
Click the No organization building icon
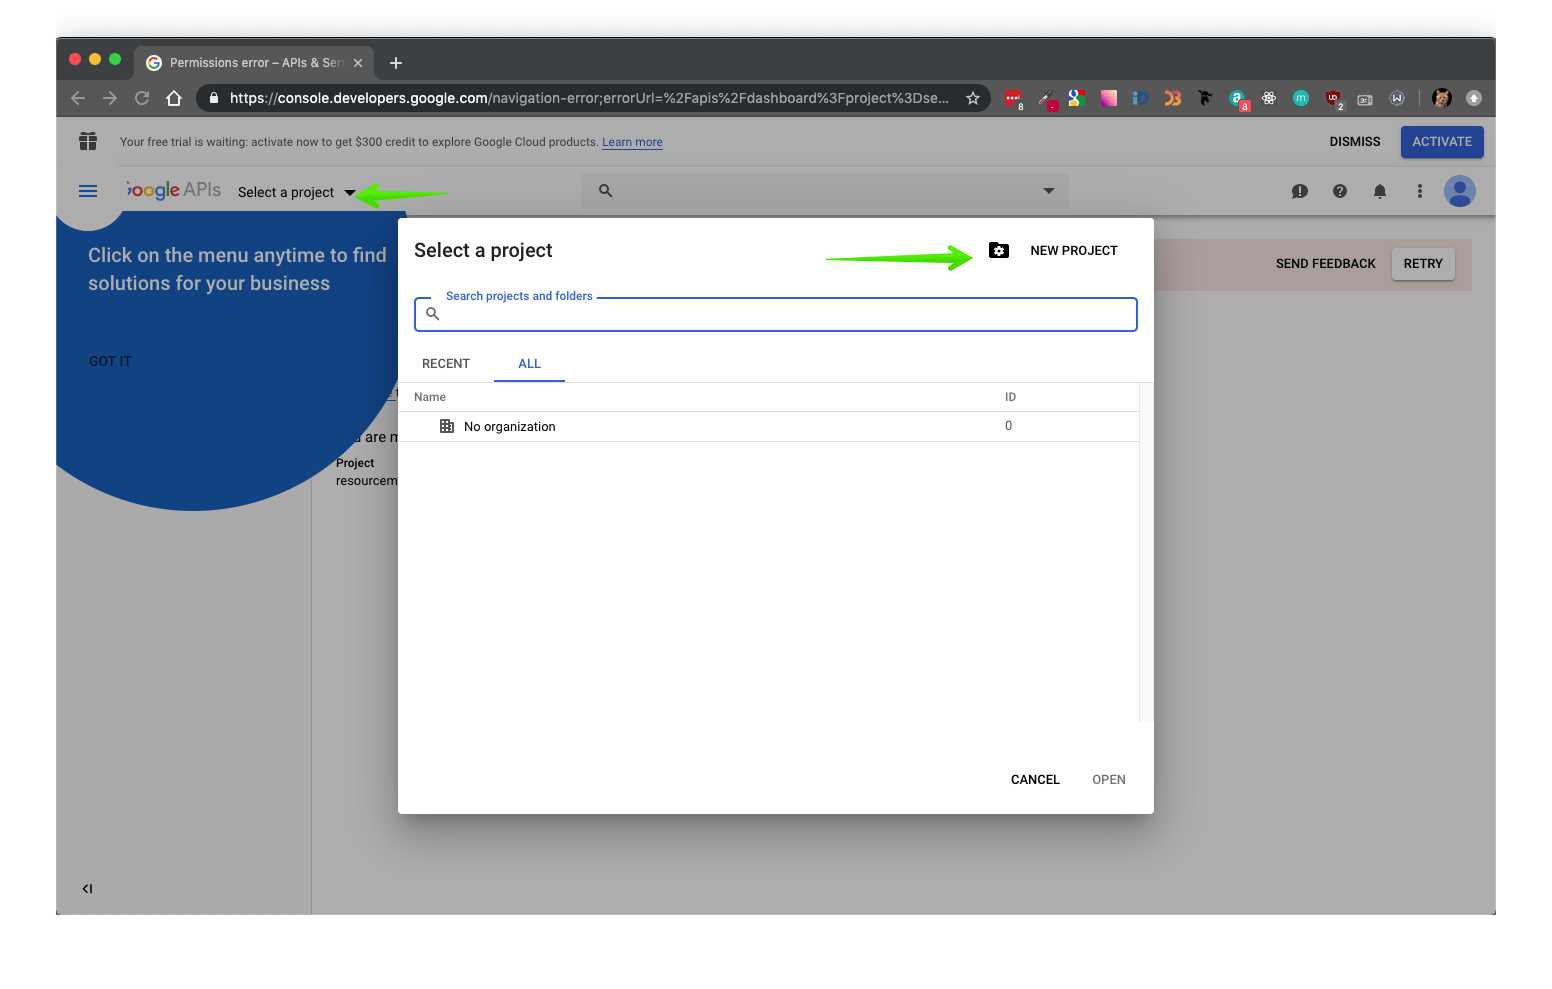point(446,425)
